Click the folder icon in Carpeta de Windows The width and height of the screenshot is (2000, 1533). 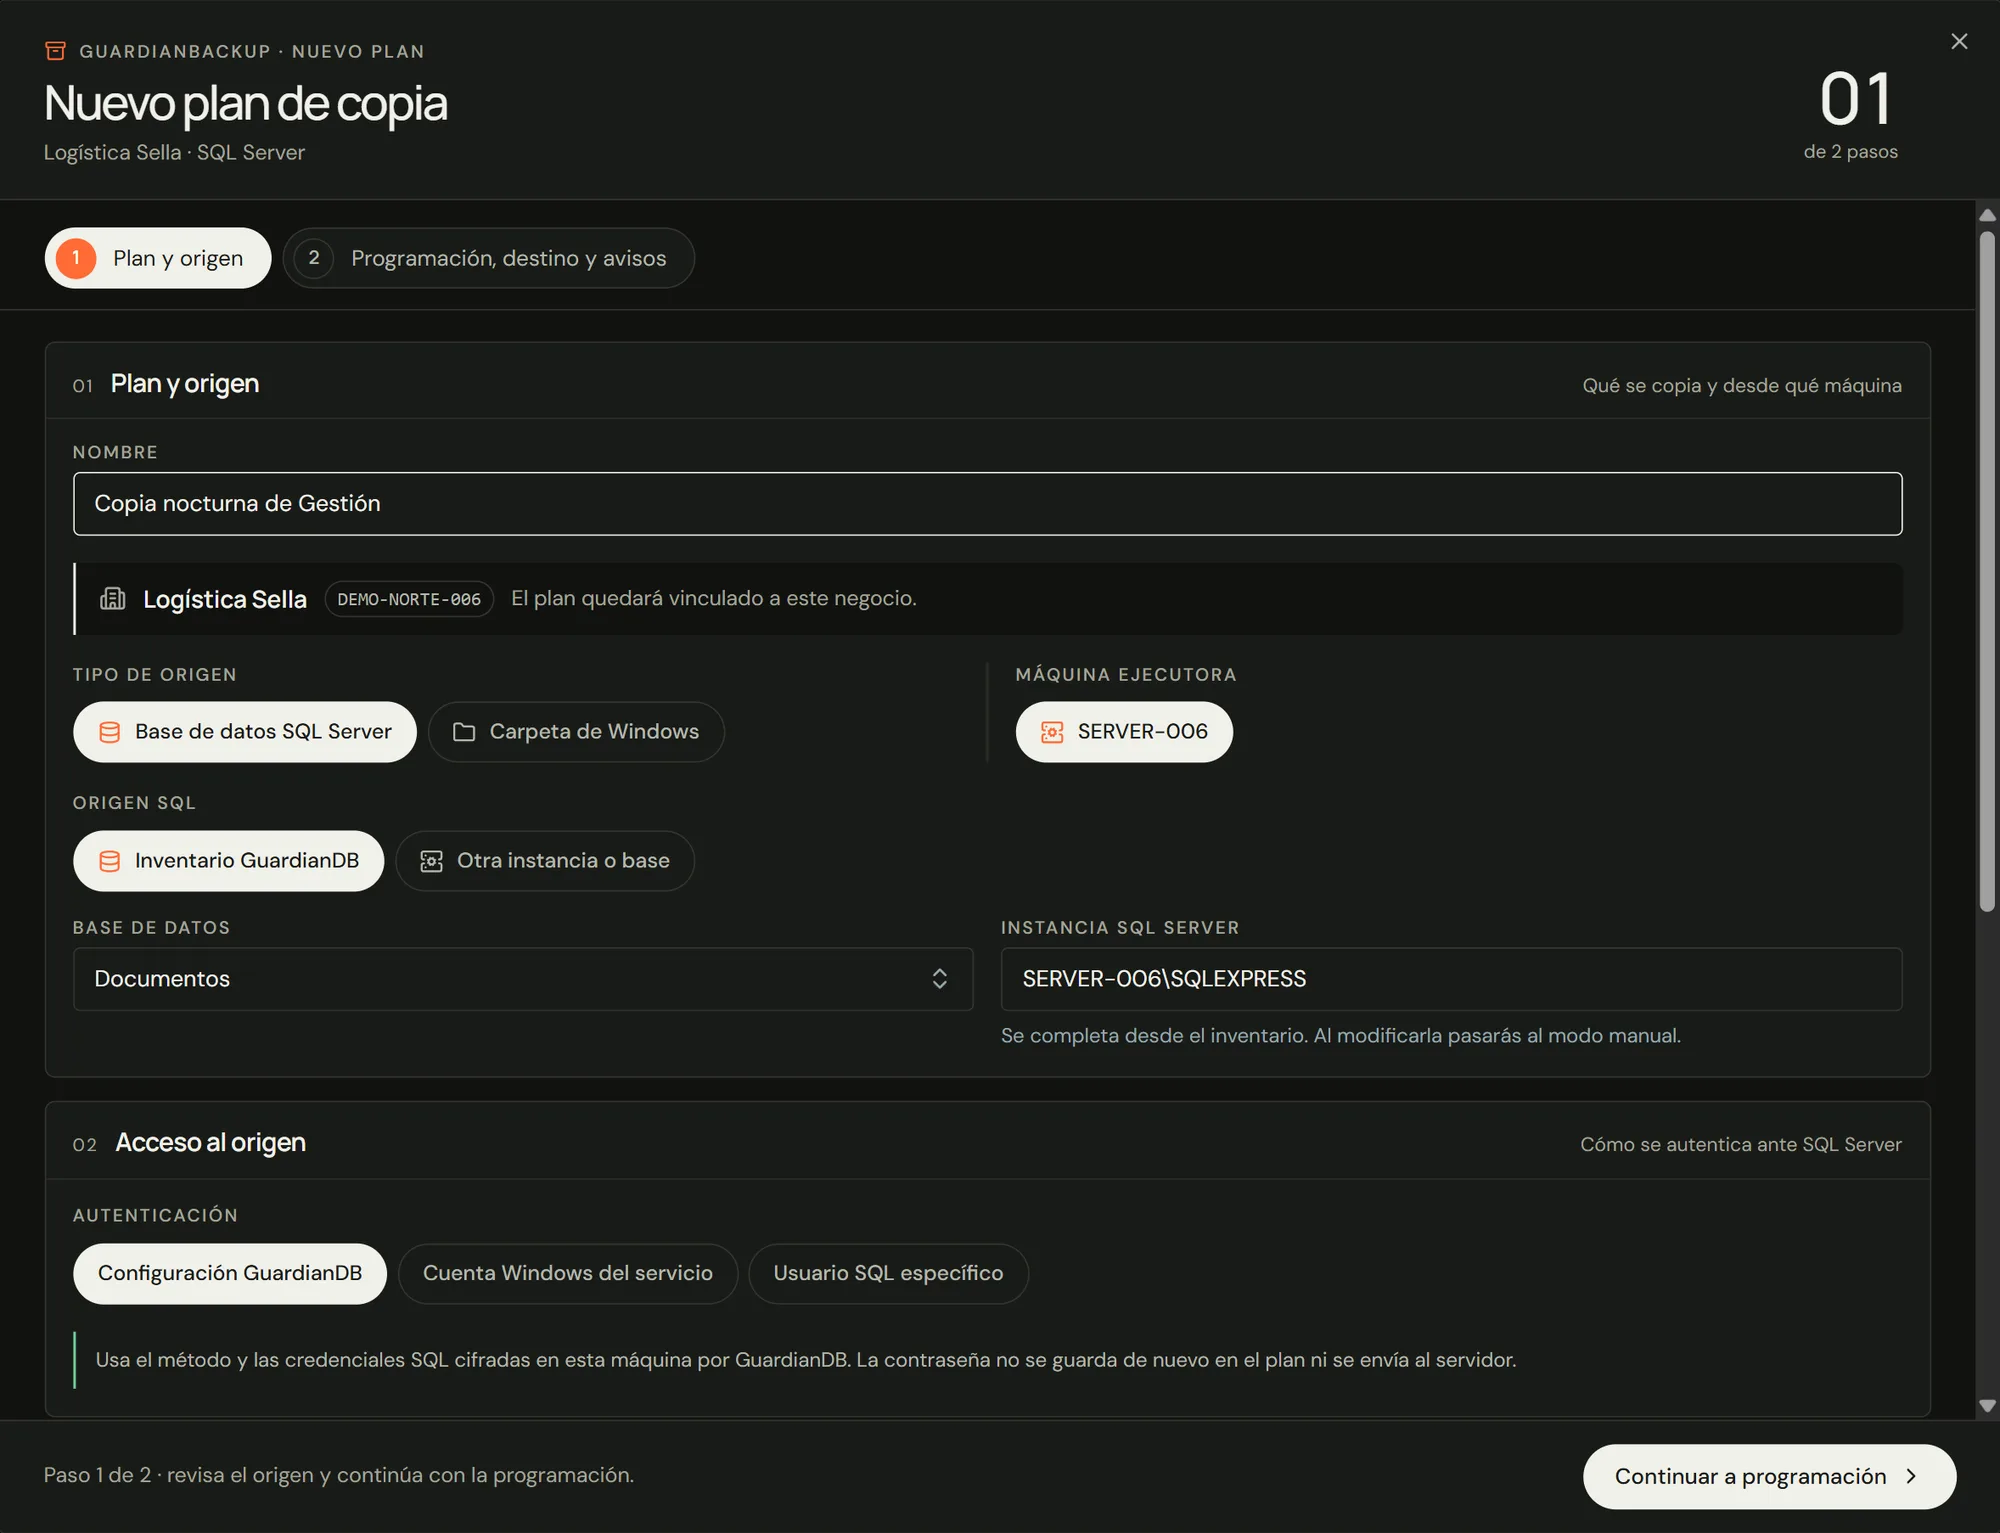464,732
